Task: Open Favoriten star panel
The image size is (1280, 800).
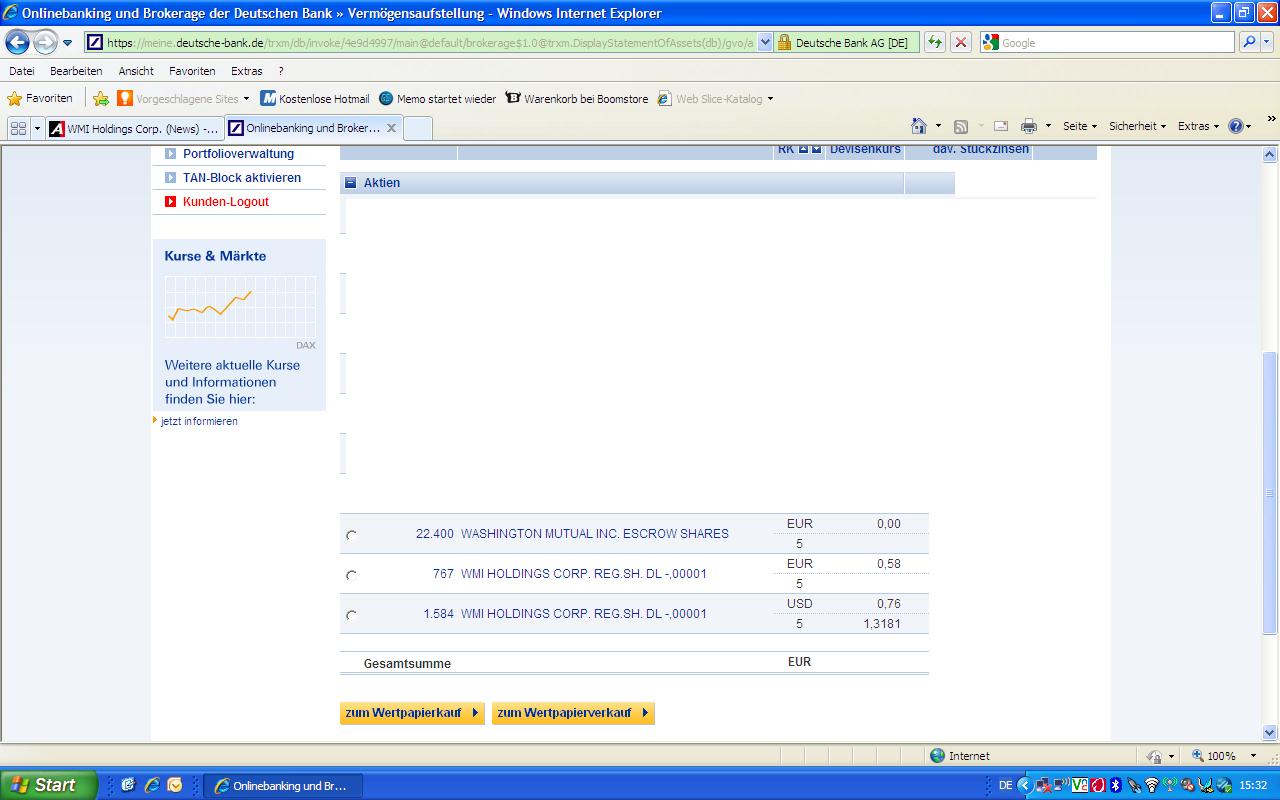Action: click(40, 99)
